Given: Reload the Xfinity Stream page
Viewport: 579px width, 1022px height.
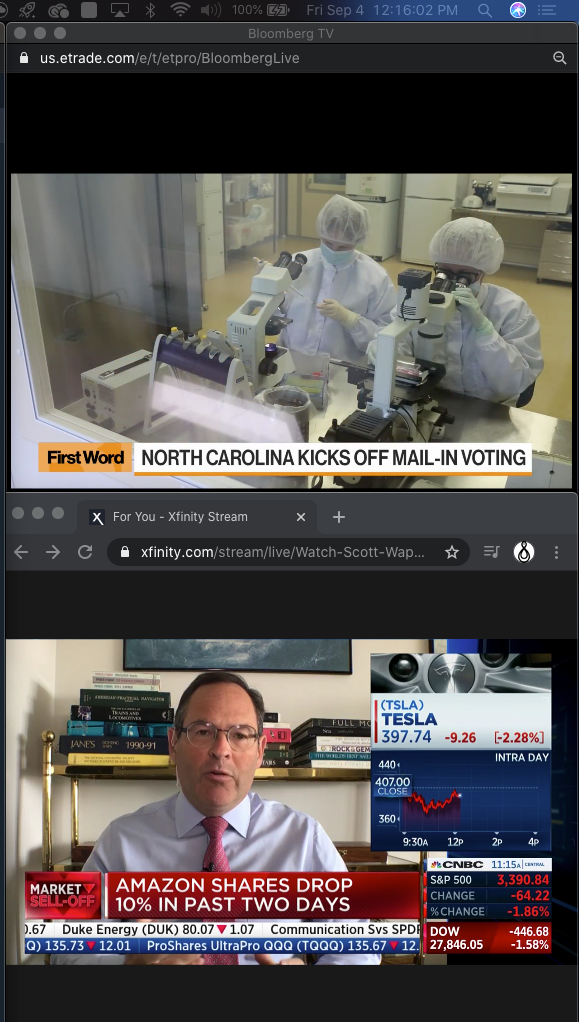Looking at the screenshot, I should [x=85, y=553].
